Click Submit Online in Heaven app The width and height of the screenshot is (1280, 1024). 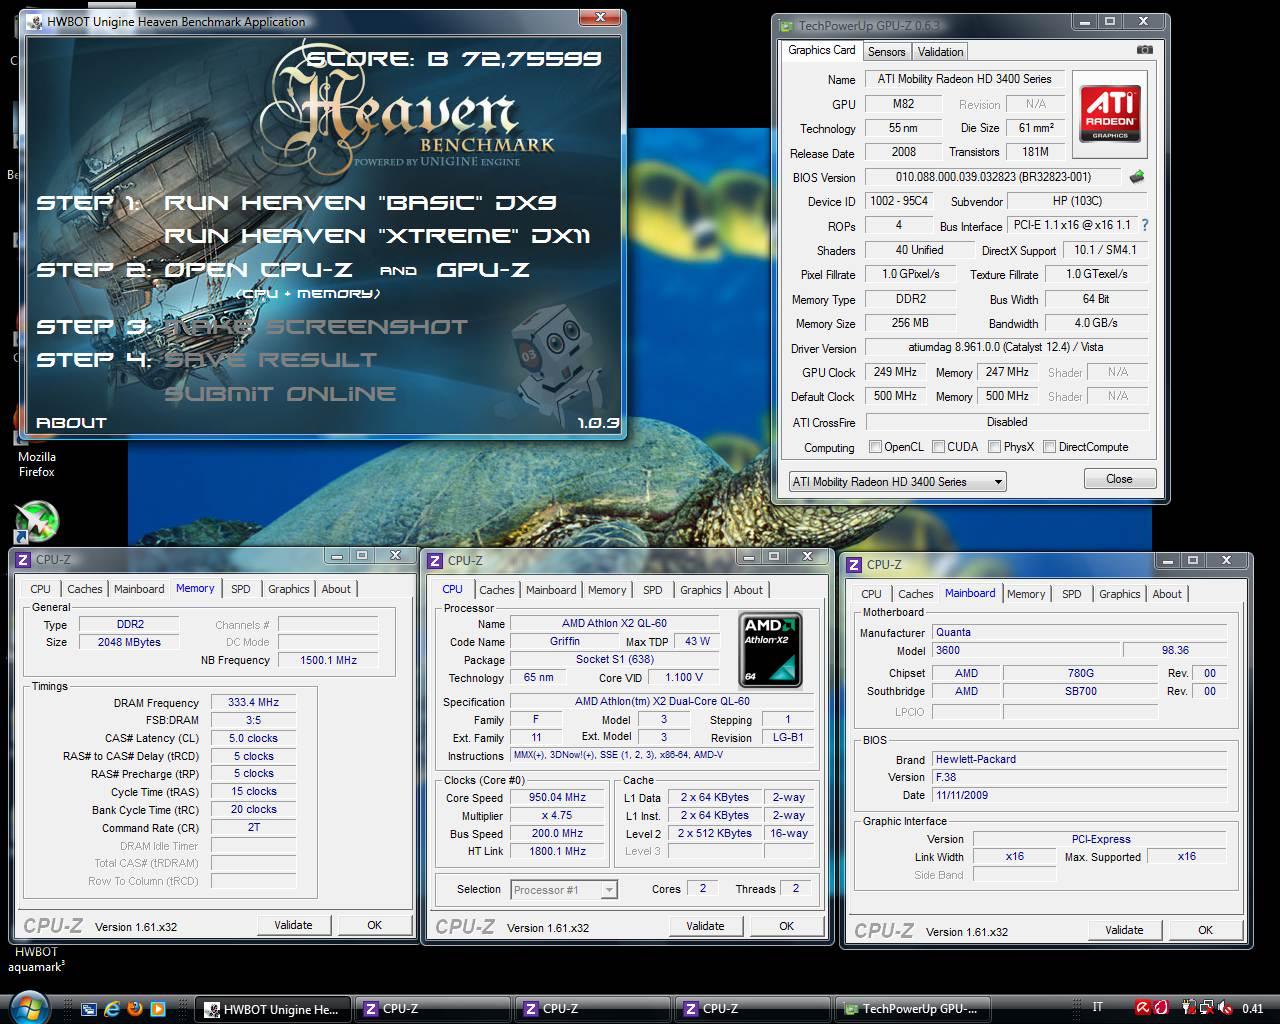pos(280,394)
